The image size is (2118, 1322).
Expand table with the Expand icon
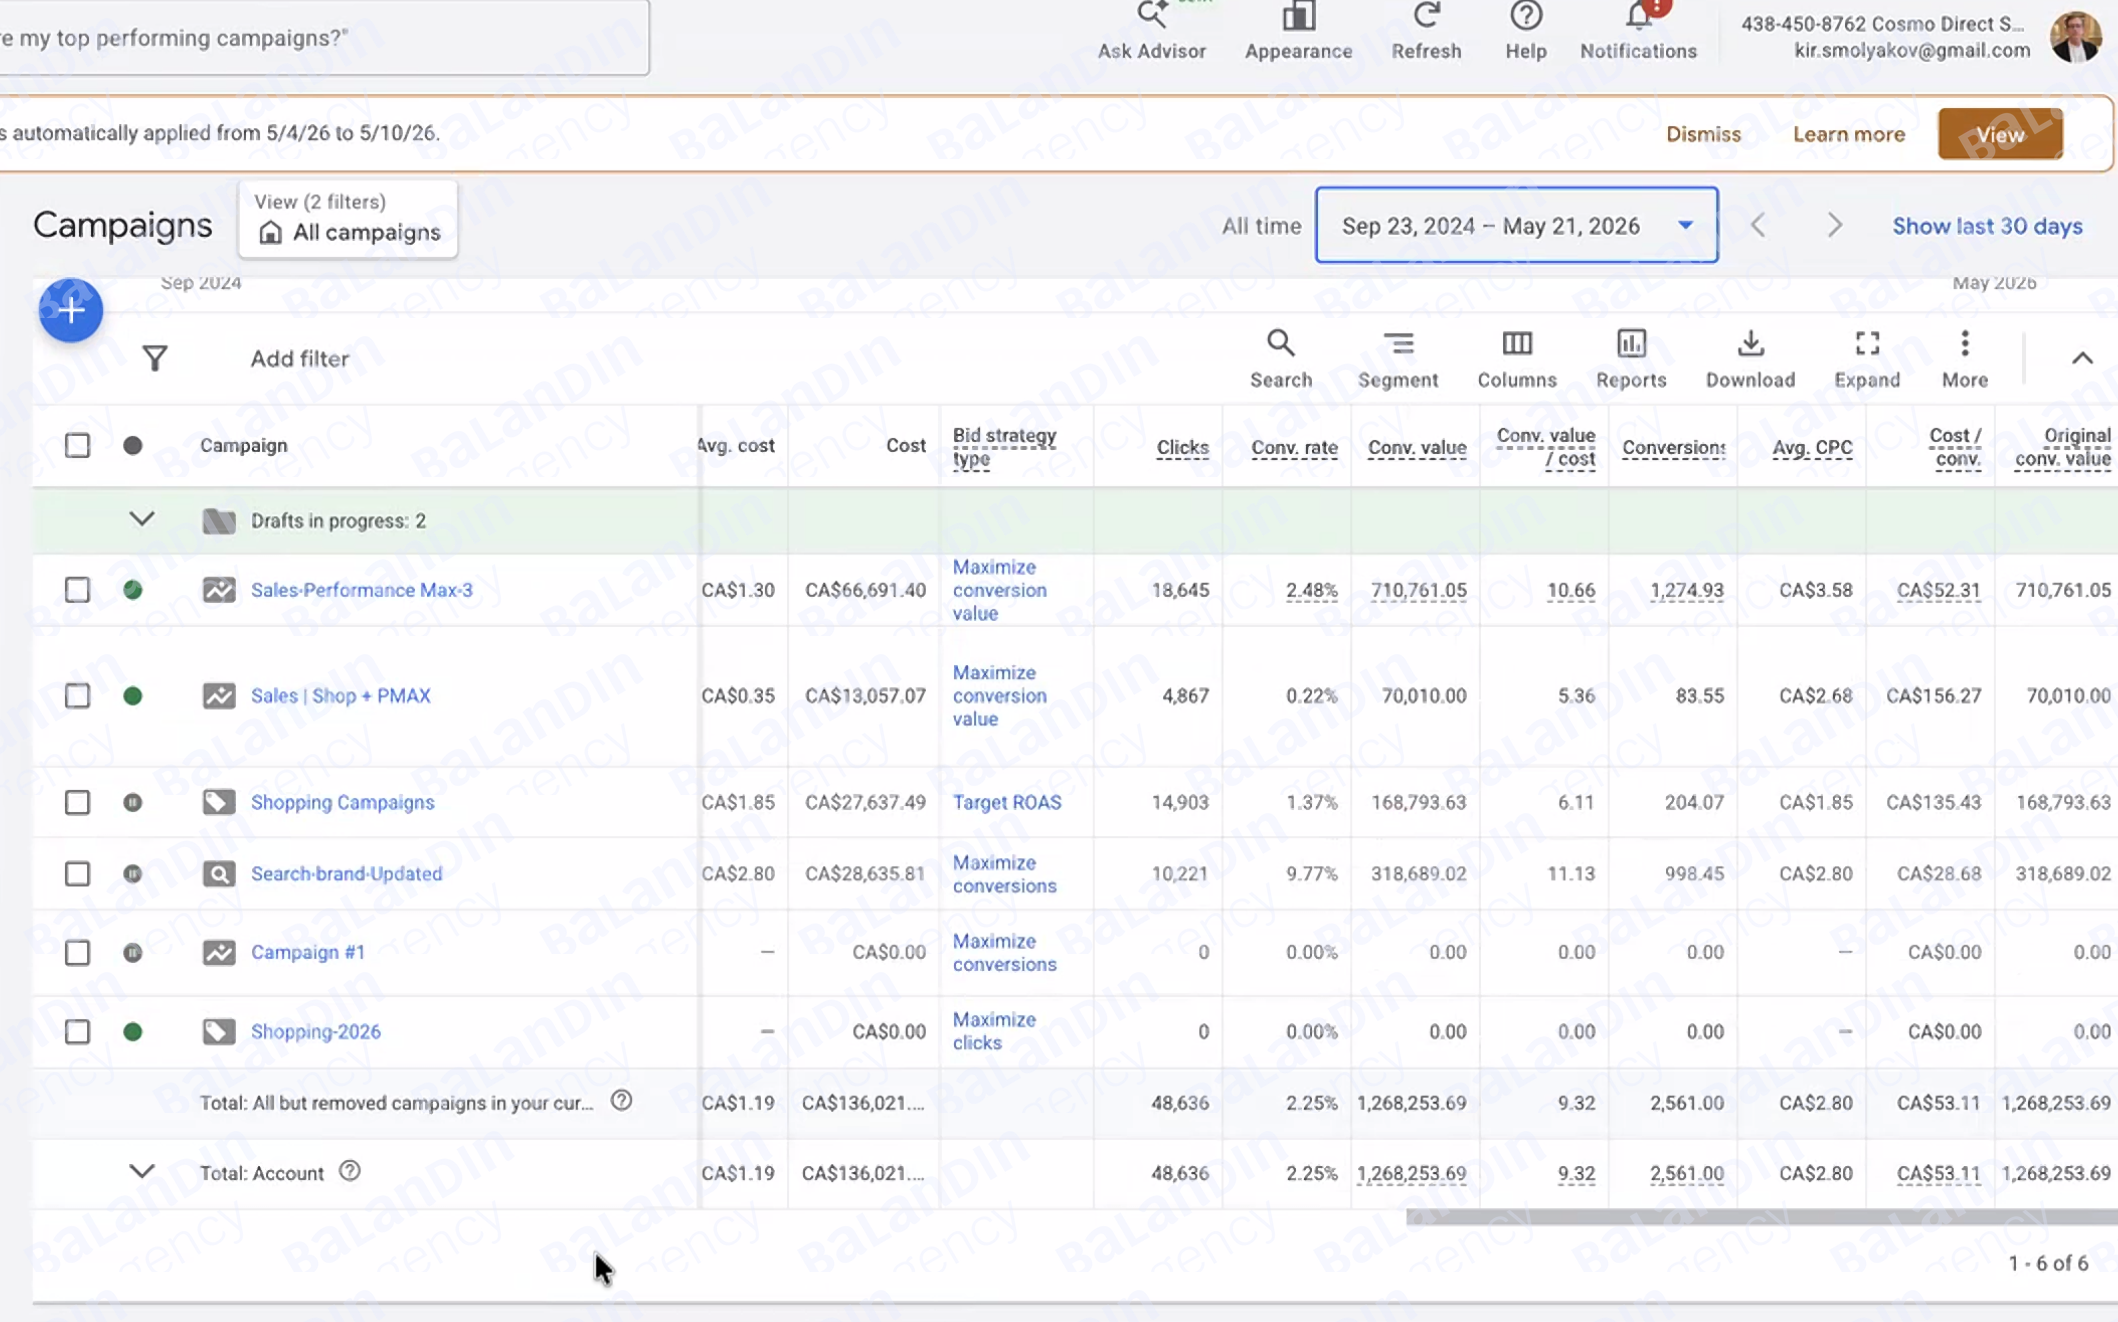tap(1866, 358)
